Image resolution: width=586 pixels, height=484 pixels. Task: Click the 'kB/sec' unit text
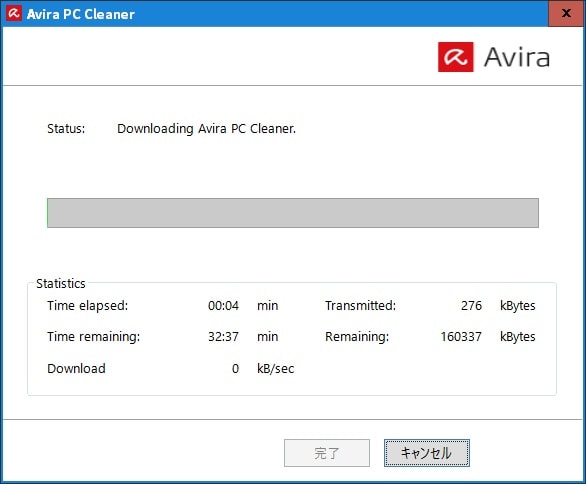(x=275, y=369)
